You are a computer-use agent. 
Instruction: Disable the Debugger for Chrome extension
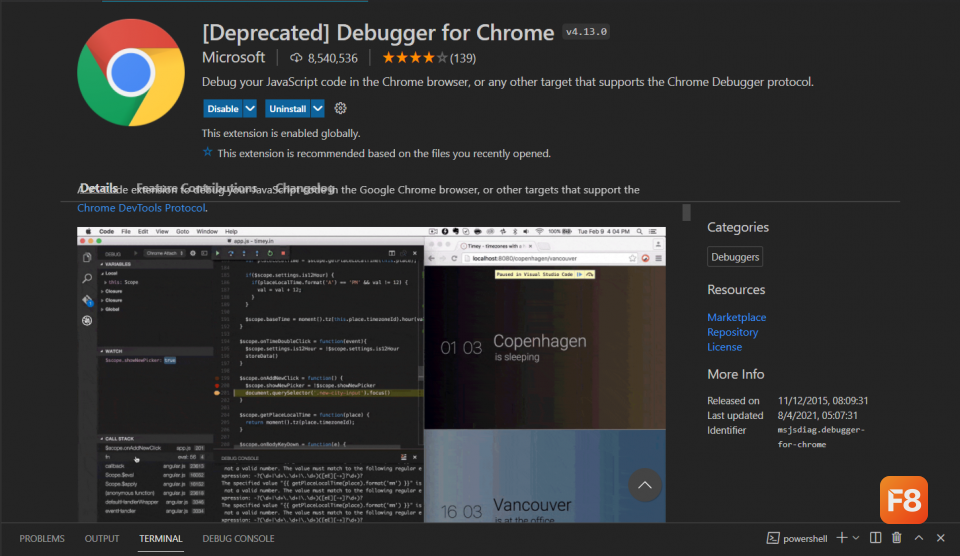click(223, 108)
